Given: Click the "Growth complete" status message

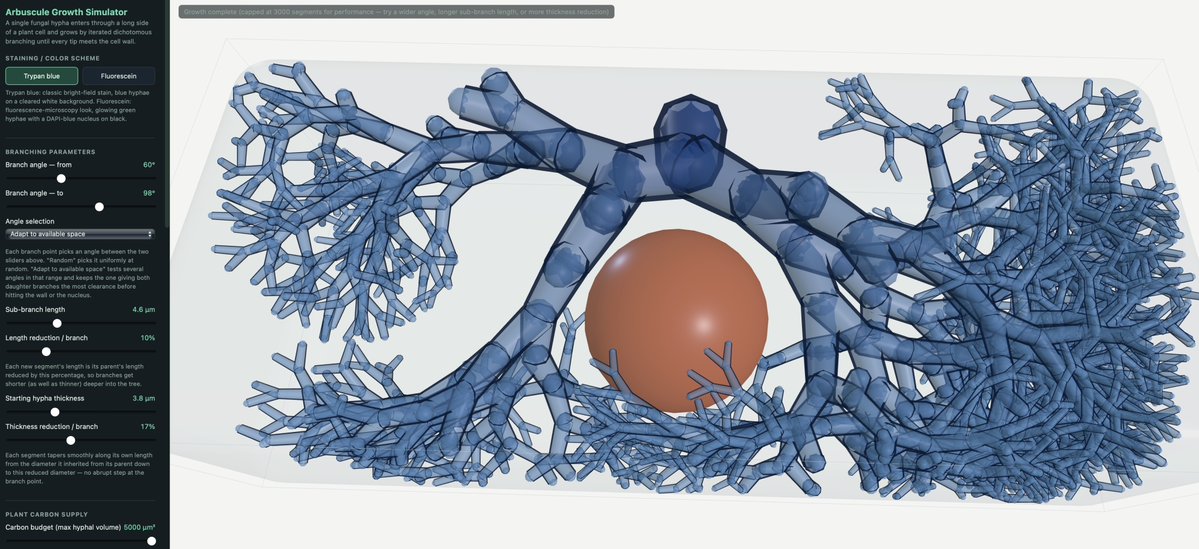Looking at the screenshot, I should pyautogui.click(x=396, y=12).
